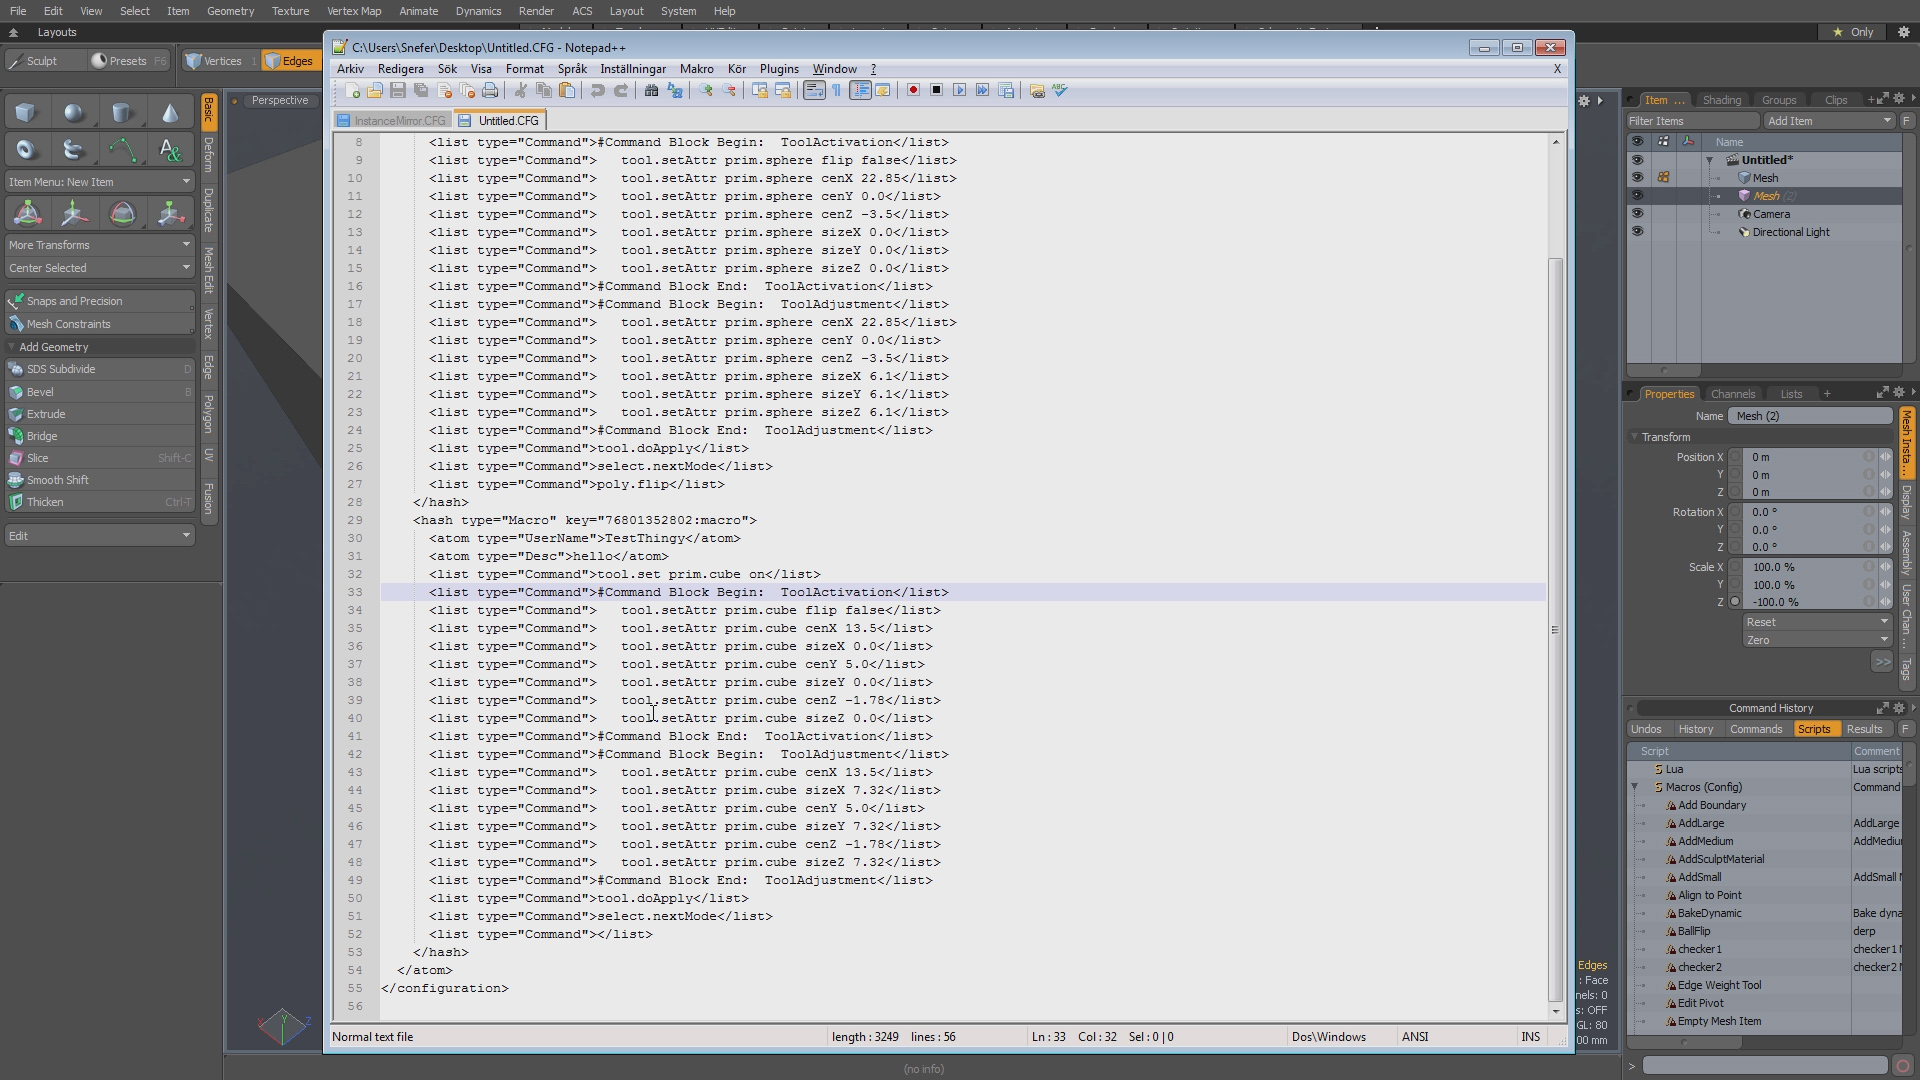This screenshot has height=1080, width=1920.
Task: Click the Zoom In magnifier icon
Action: [706, 91]
